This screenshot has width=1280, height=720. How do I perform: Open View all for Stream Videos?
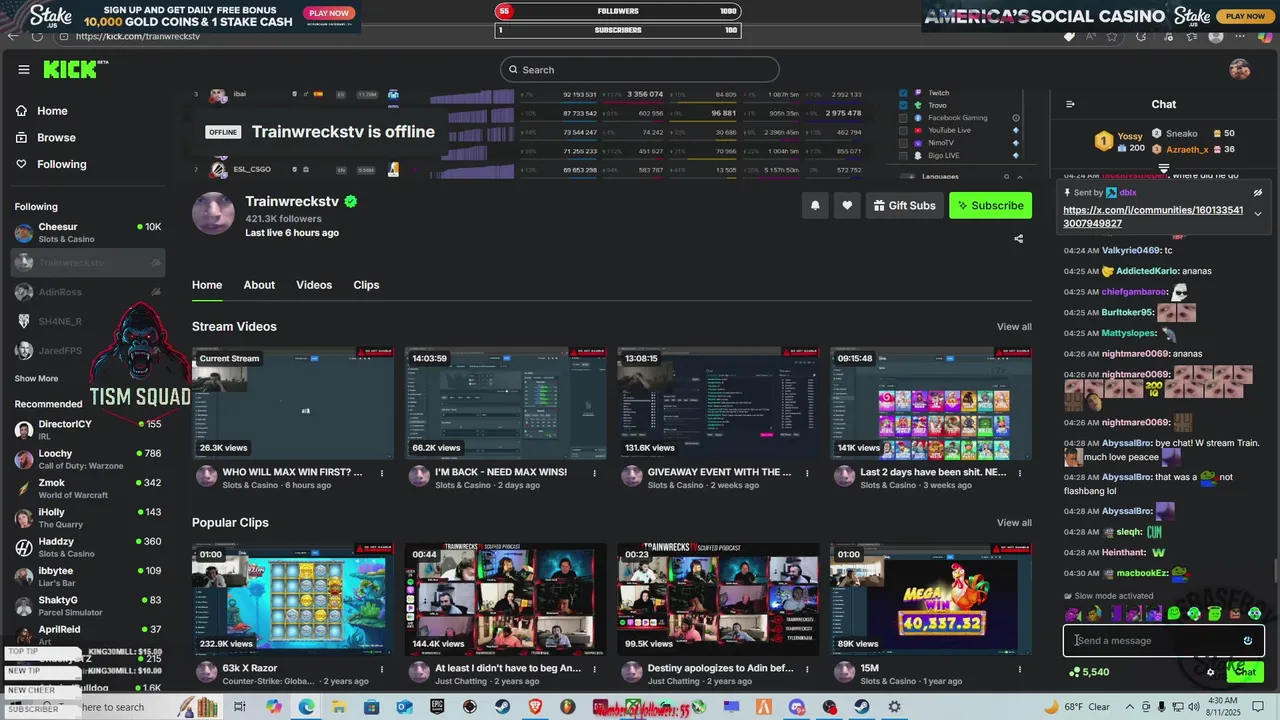point(1014,327)
